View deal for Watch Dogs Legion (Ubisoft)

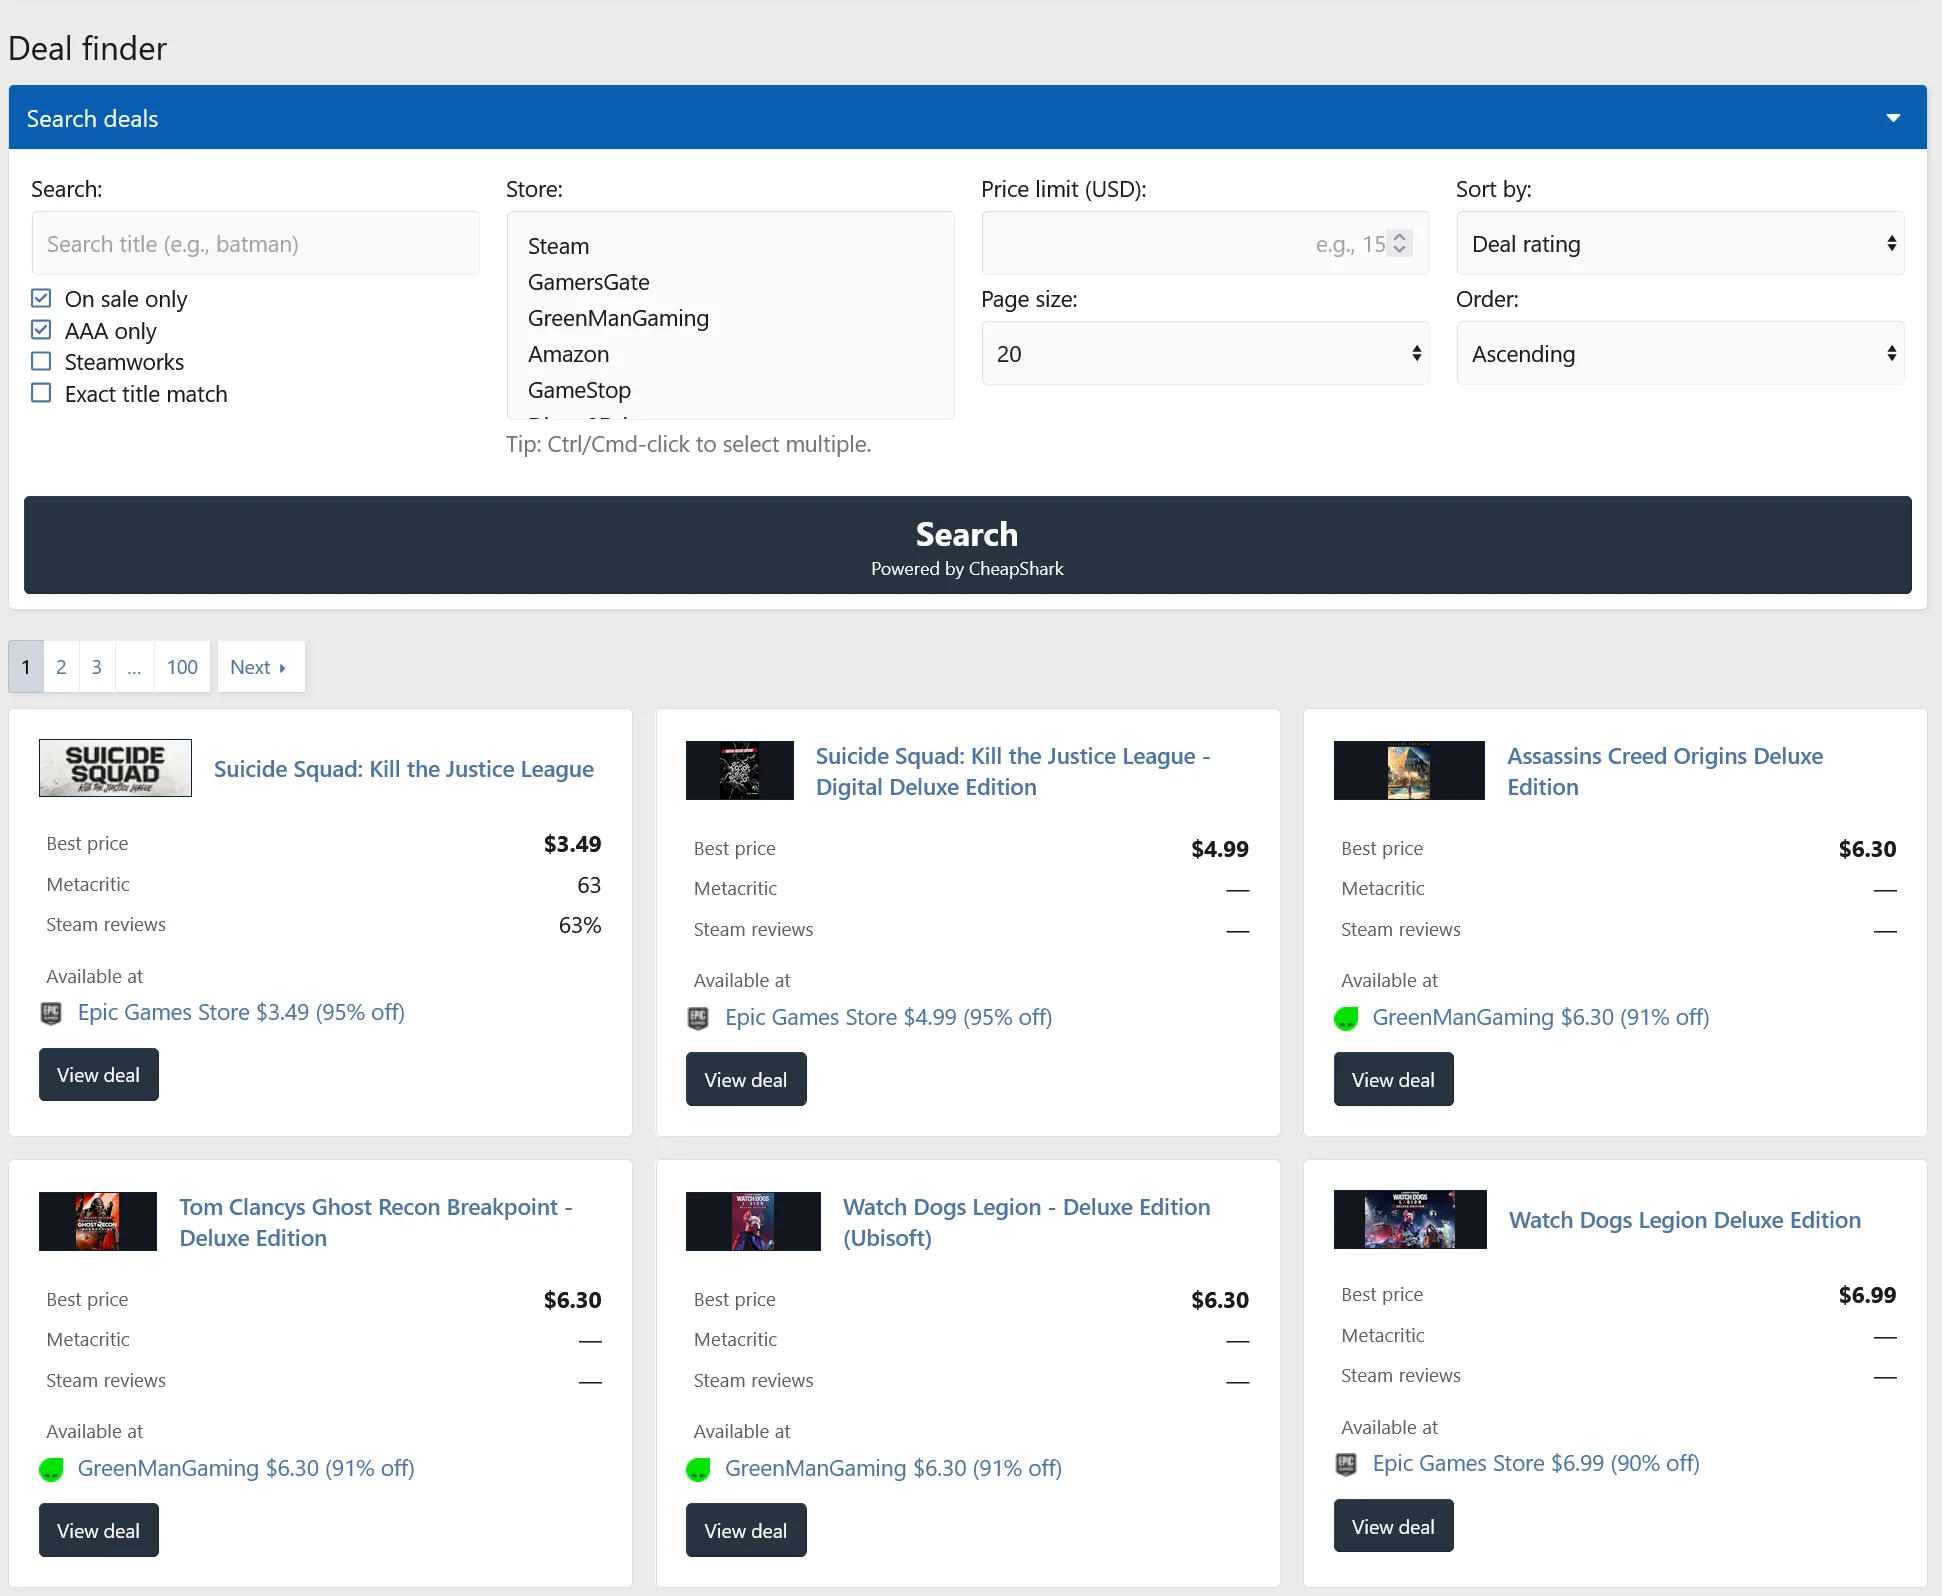point(746,1531)
